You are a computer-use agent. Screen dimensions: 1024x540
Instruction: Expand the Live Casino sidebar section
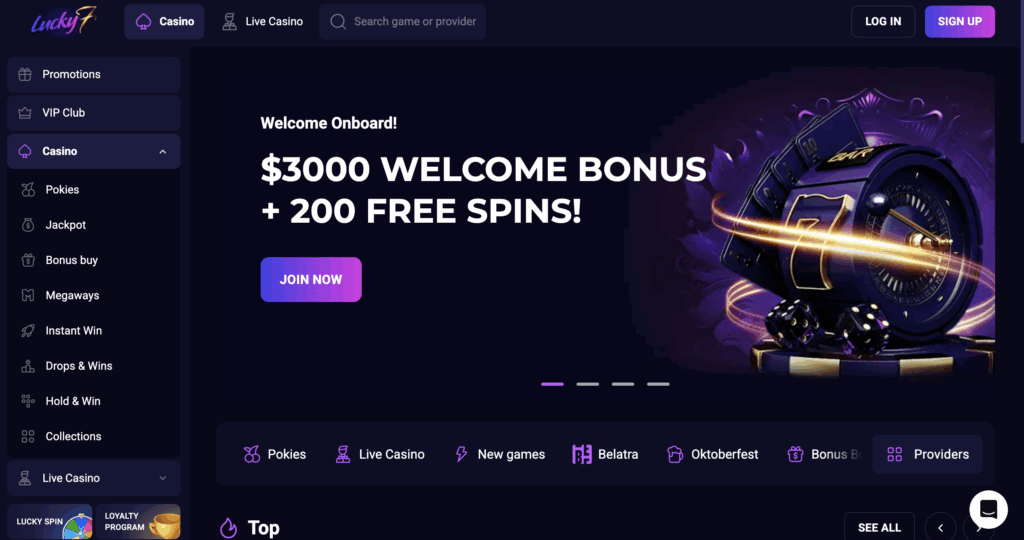163,478
